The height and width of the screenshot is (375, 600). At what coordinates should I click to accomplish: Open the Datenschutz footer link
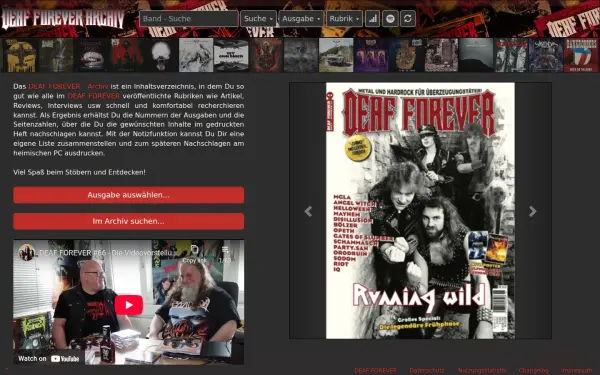pos(427,370)
